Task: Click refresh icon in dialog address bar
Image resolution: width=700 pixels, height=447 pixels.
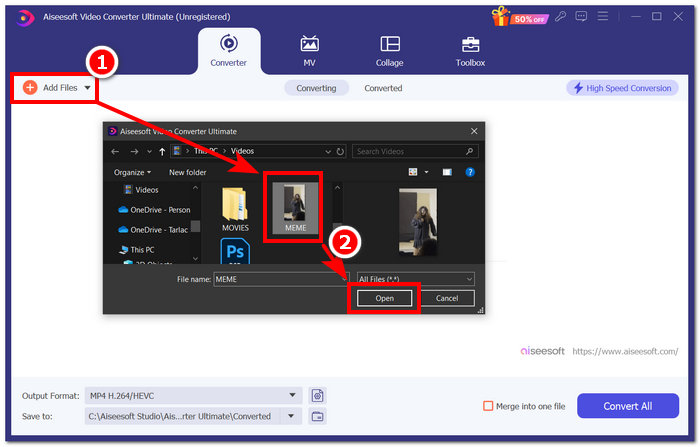Action: click(341, 151)
